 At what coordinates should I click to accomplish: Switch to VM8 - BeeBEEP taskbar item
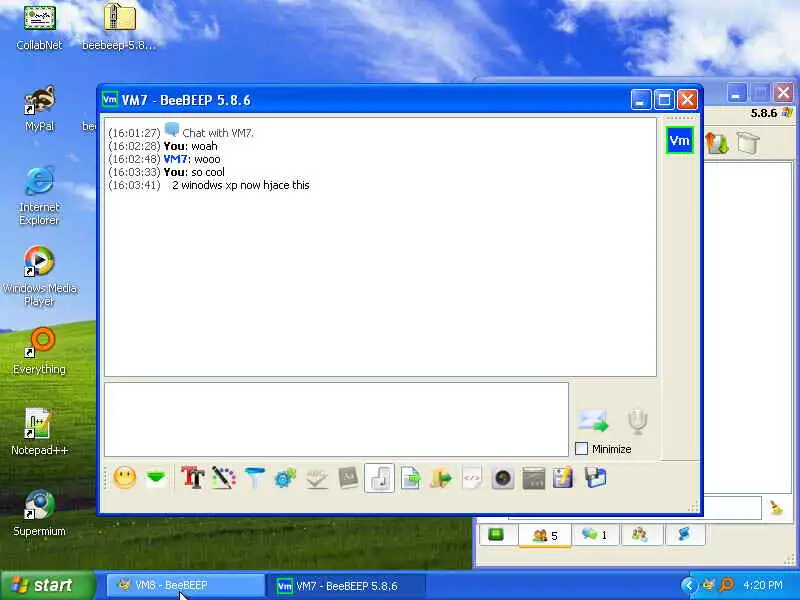186,586
